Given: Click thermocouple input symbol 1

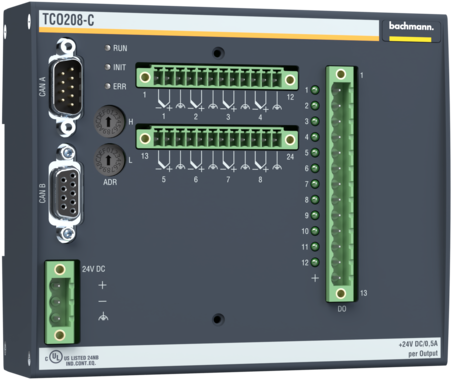Looking at the screenshot, I should 164,100.
